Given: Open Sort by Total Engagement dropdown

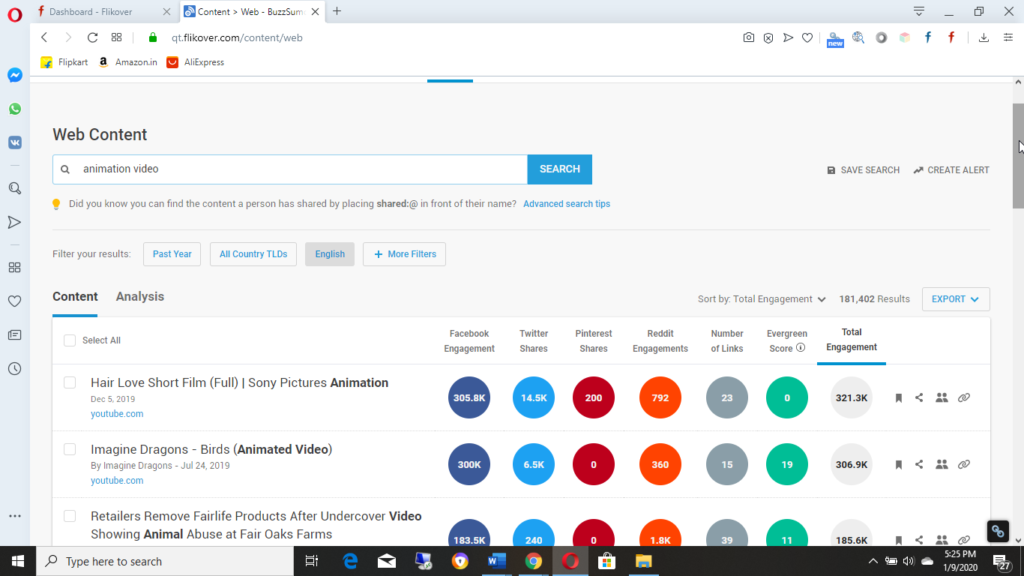Looking at the screenshot, I should (761, 299).
